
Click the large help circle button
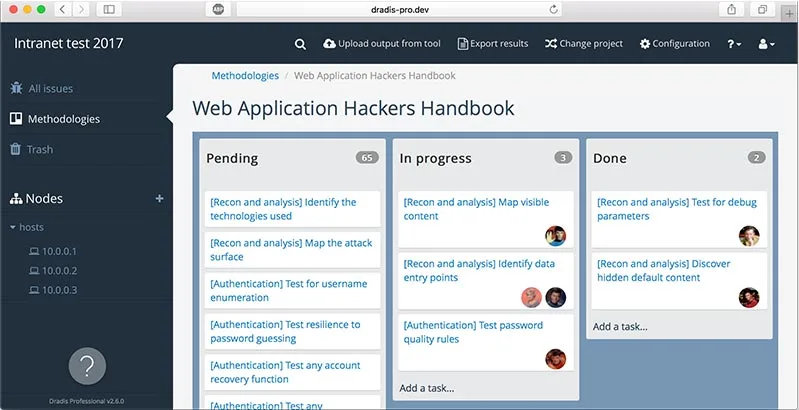pos(87,366)
